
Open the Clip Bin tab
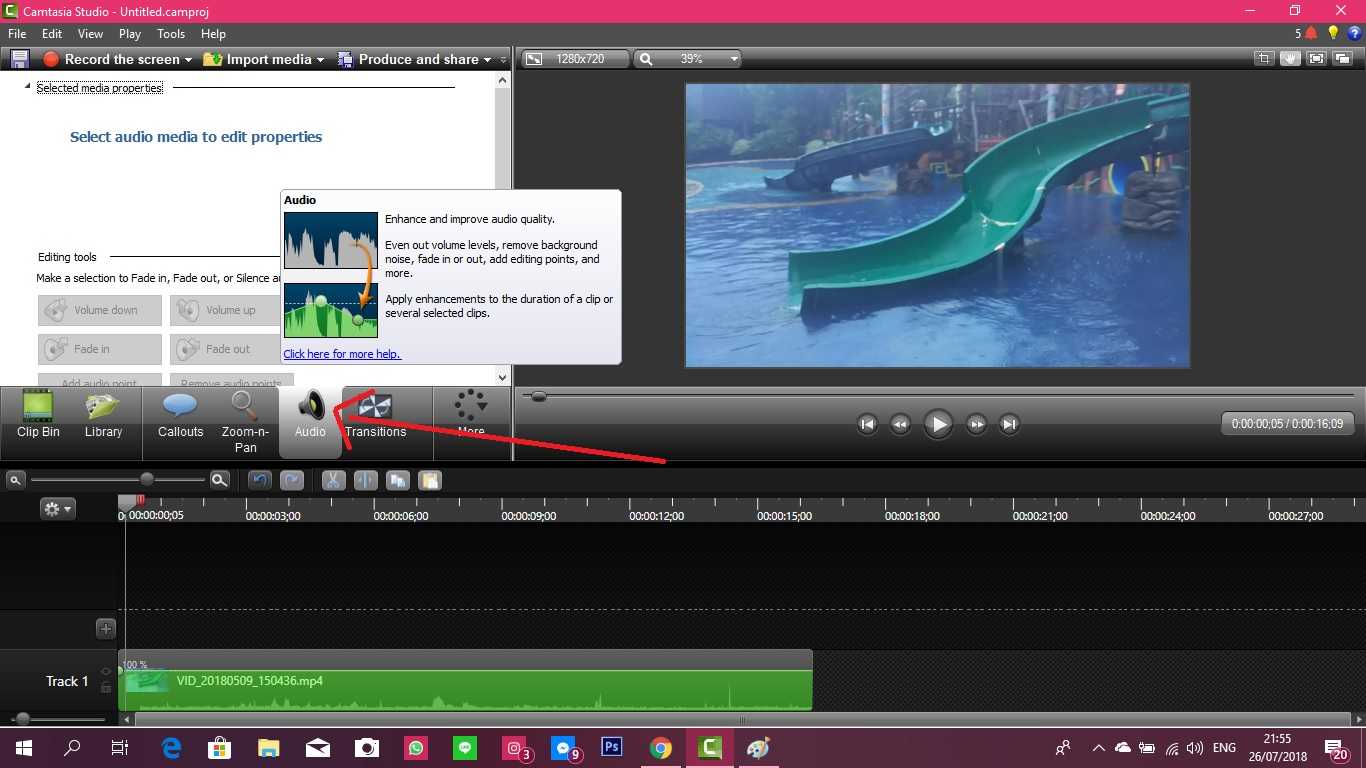pos(38,417)
